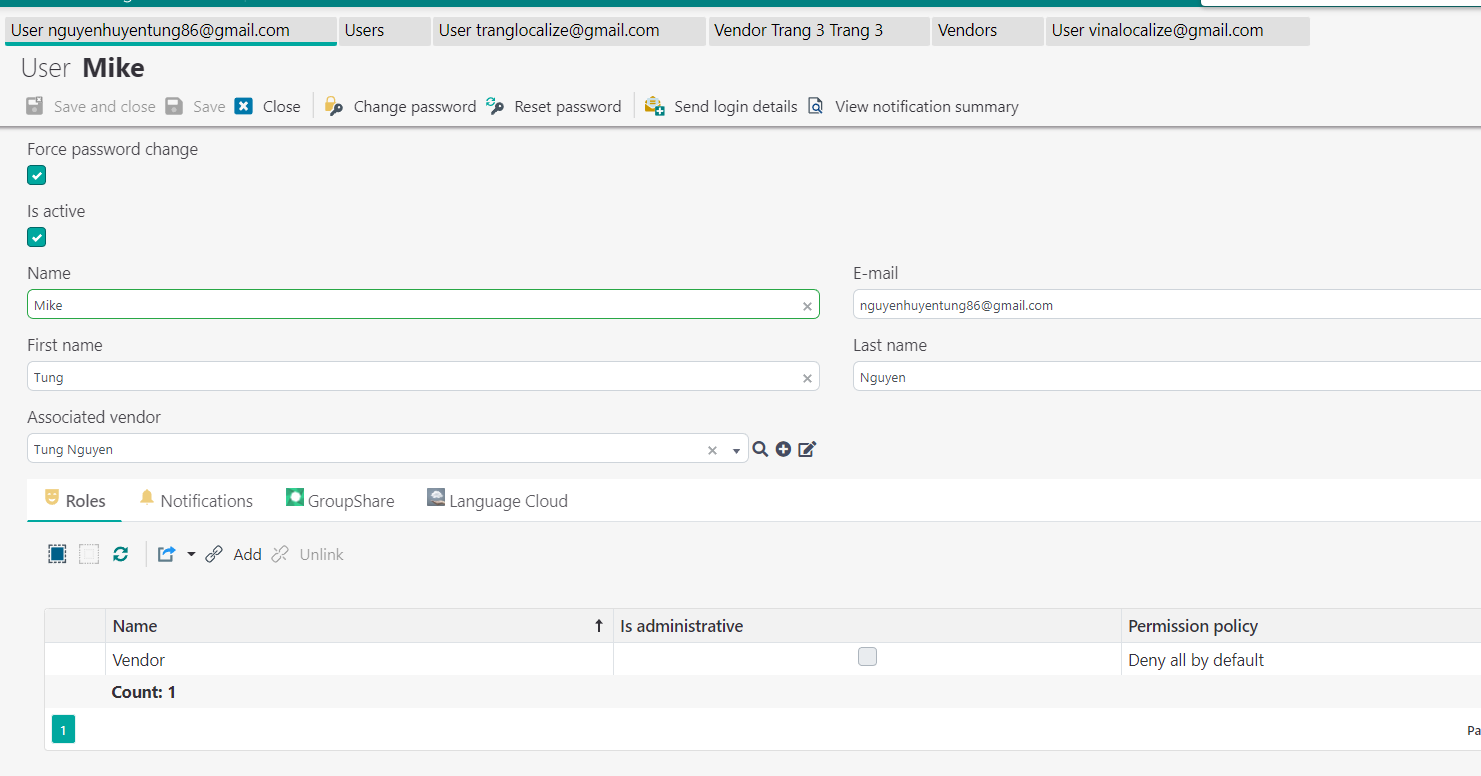This screenshot has width=1481, height=776.
Task: Click the Count: 1 summary text
Action: tap(143, 692)
